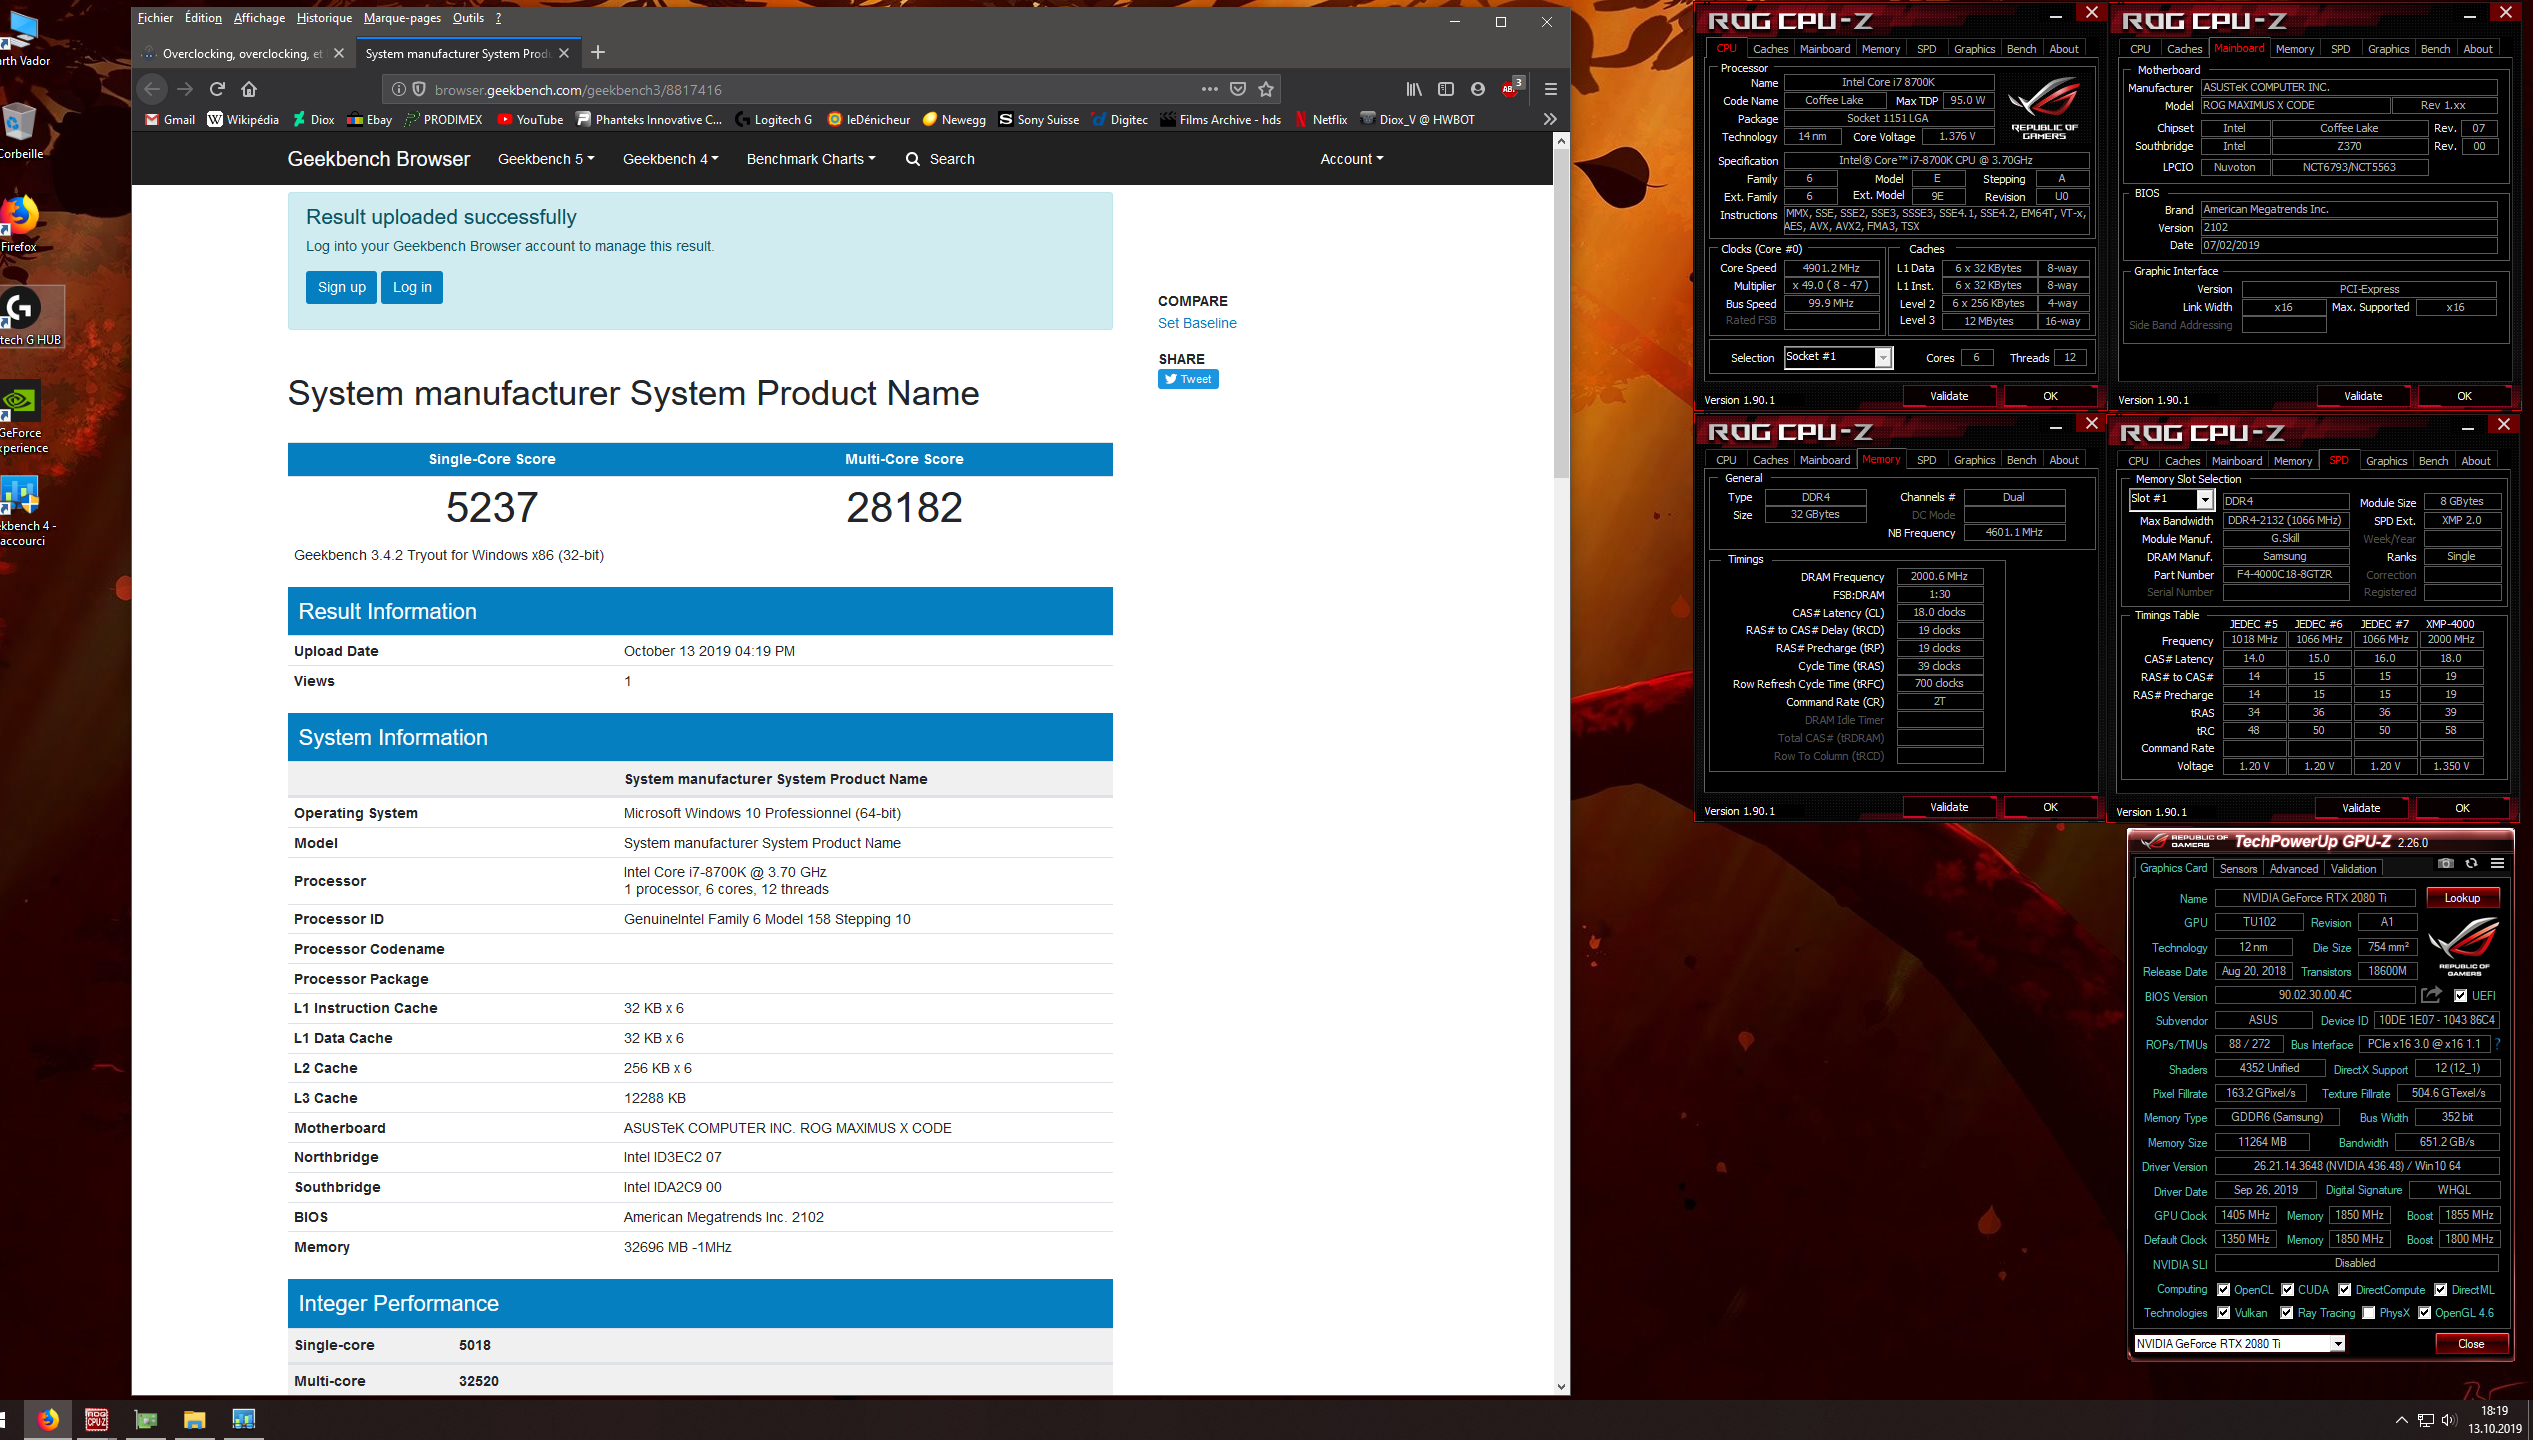The width and height of the screenshot is (2533, 1440).
Task: Open Account dropdown on Geekbench
Action: (x=1352, y=159)
